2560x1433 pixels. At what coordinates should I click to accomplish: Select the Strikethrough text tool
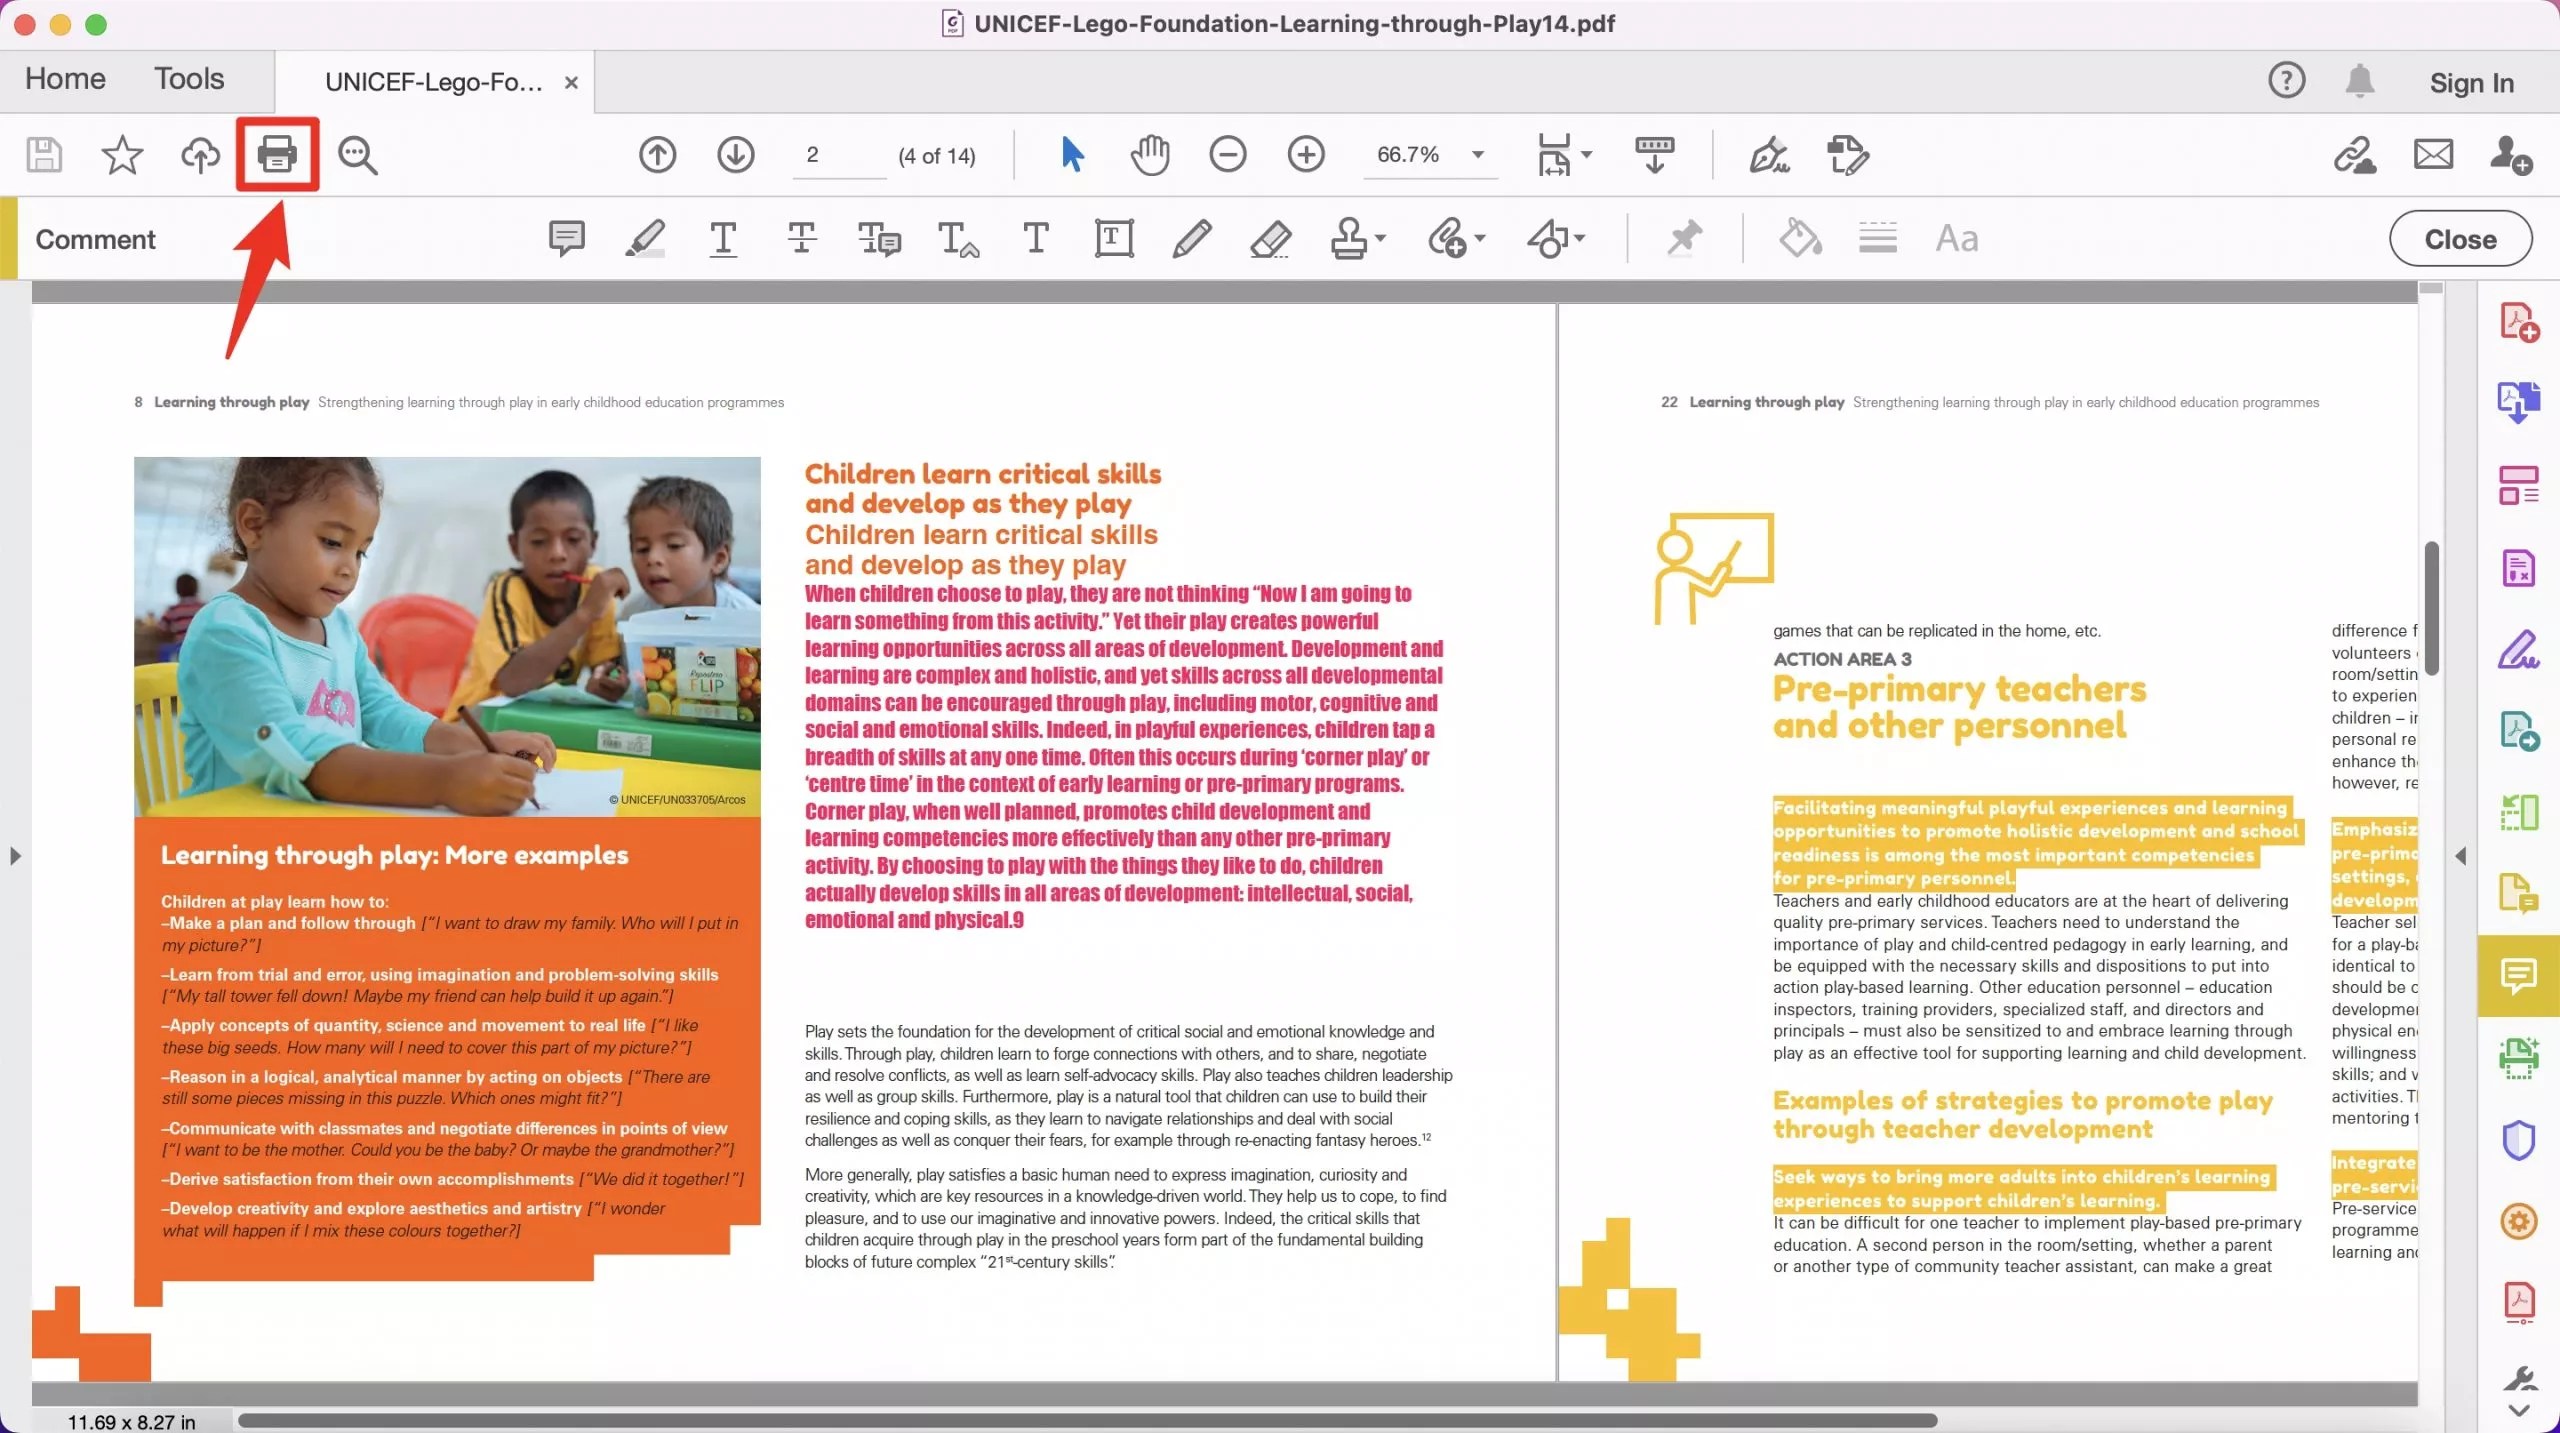point(801,238)
